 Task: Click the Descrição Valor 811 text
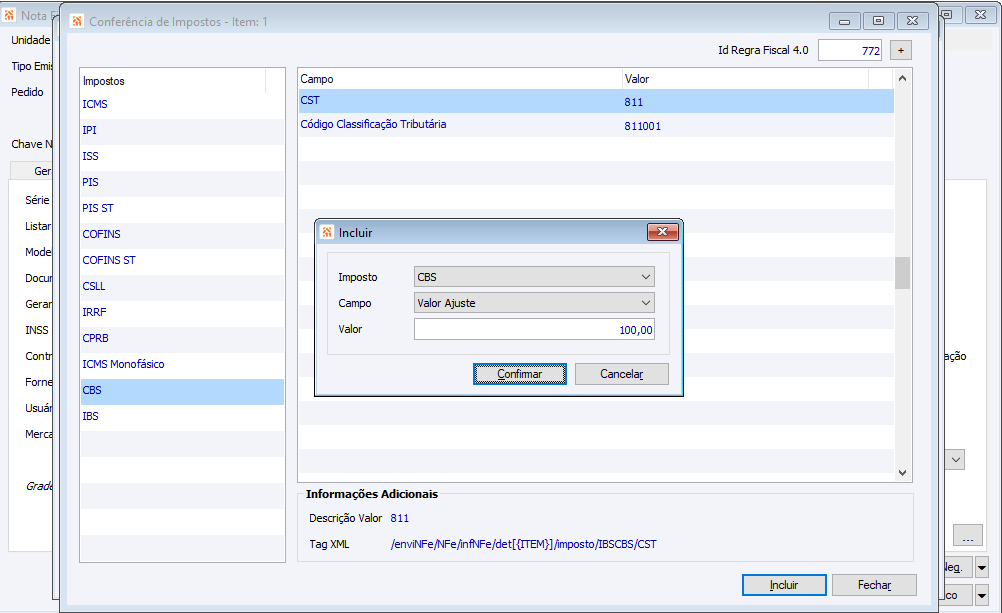click(399, 518)
